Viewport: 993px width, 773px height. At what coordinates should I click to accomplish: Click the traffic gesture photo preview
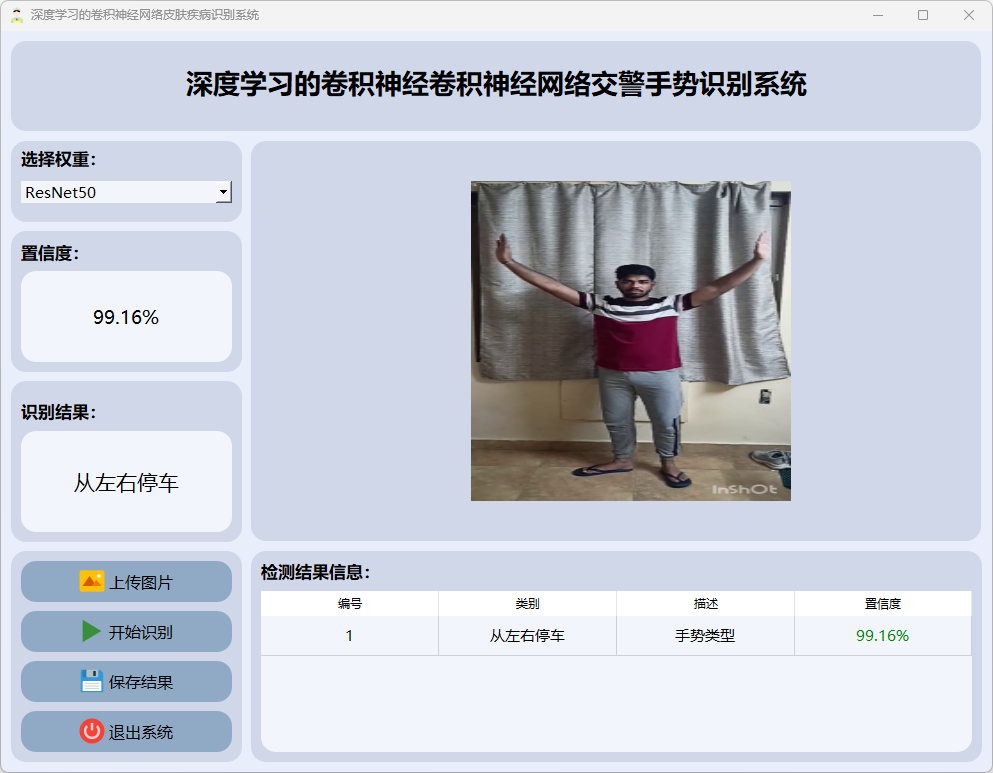click(x=631, y=341)
